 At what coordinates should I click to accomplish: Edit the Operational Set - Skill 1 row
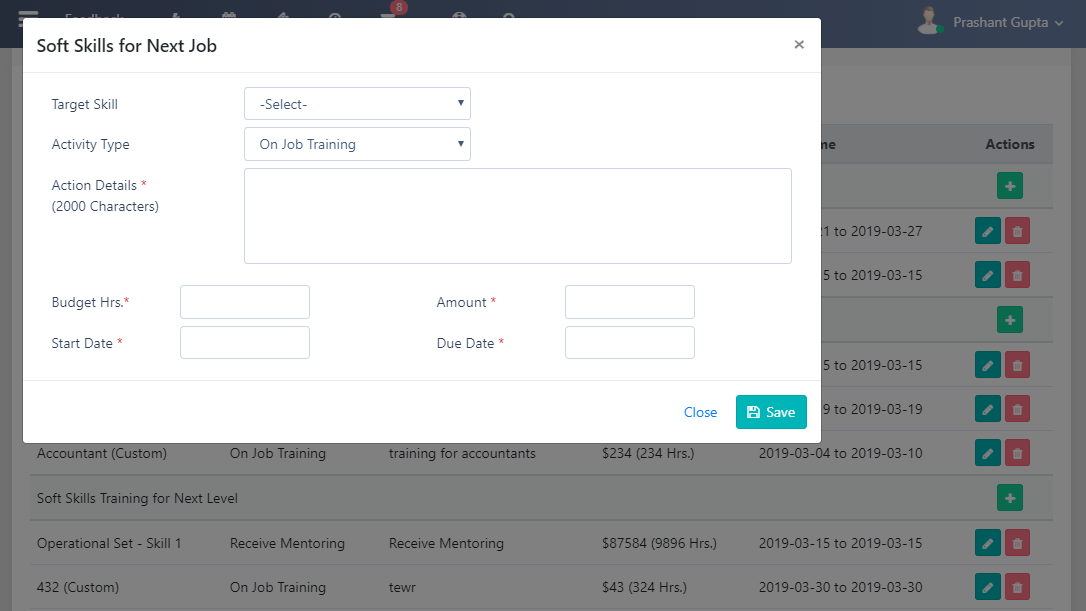[987, 543]
